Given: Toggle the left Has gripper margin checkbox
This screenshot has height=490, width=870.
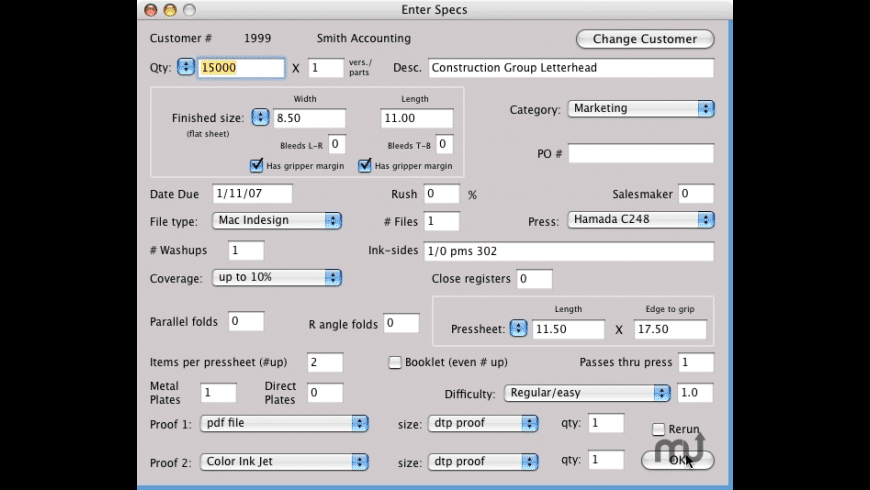Looking at the screenshot, I should tap(256, 165).
